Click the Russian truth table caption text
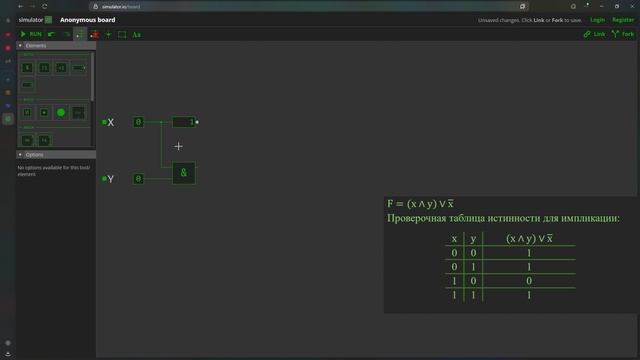Image resolution: width=640 pixels, height=360 pixels. click(x=503, y=218)
